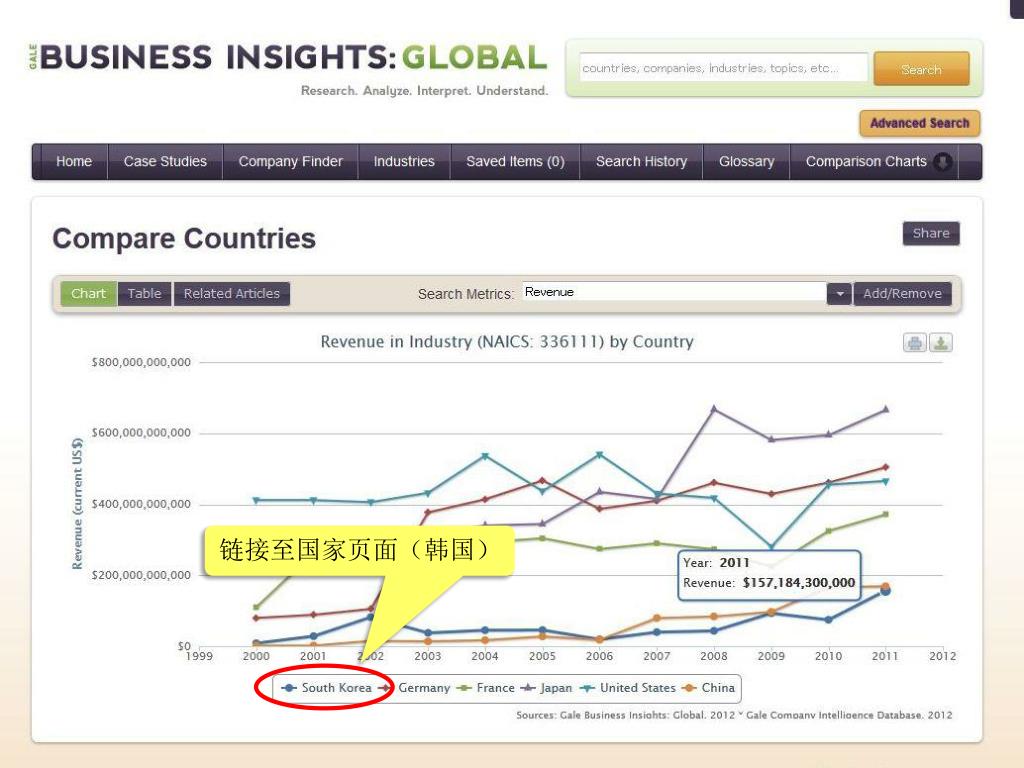The image size is (1024, 768).
Task: Click the print chart icon
Action: (914, 342)
